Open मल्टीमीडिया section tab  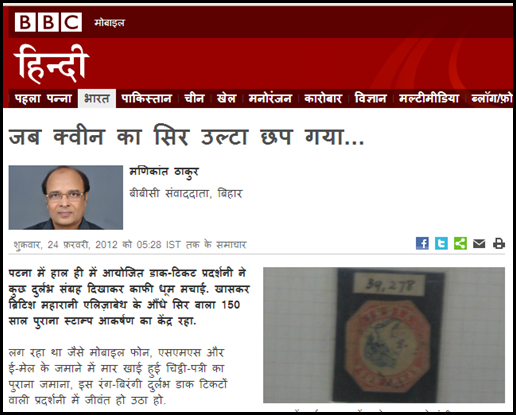[429, 99]
